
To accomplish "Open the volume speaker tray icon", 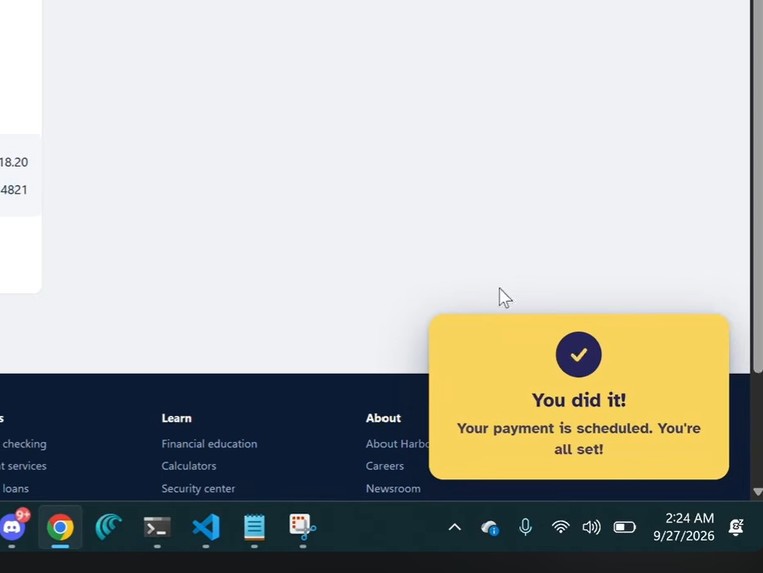I will coord(591,527).
